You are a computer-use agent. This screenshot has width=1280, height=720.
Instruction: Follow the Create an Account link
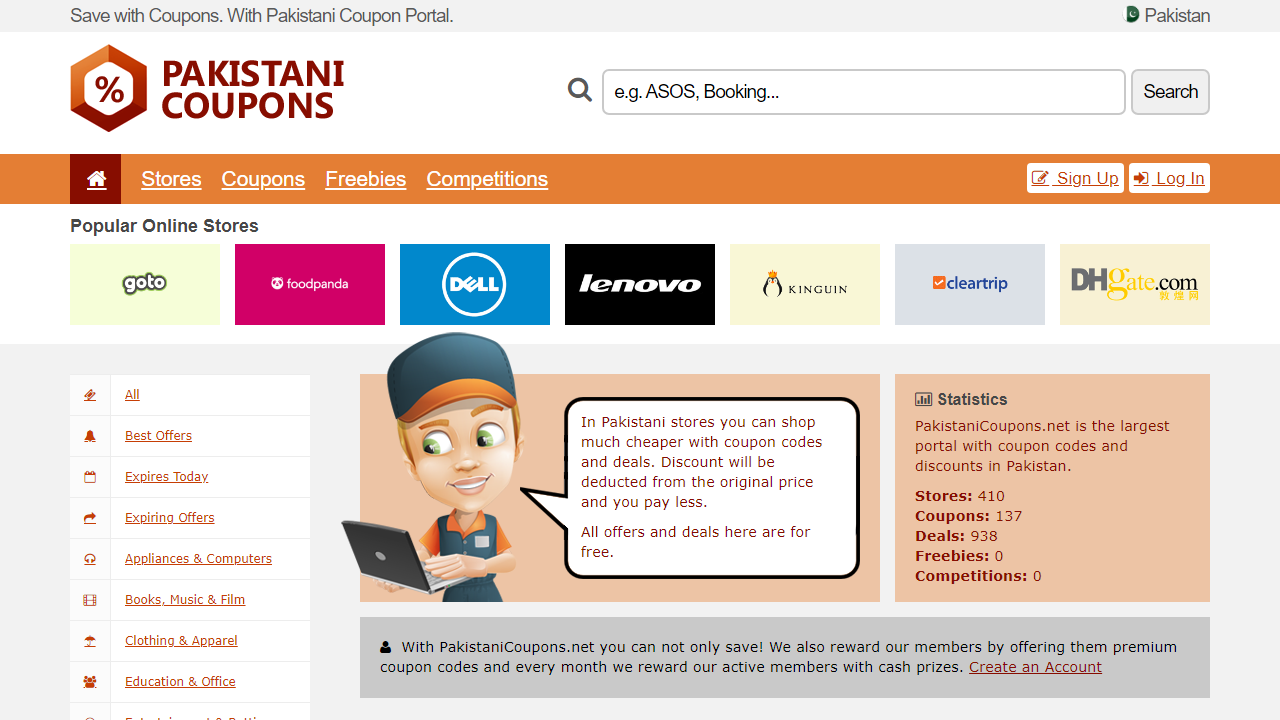click(1035, 667)
